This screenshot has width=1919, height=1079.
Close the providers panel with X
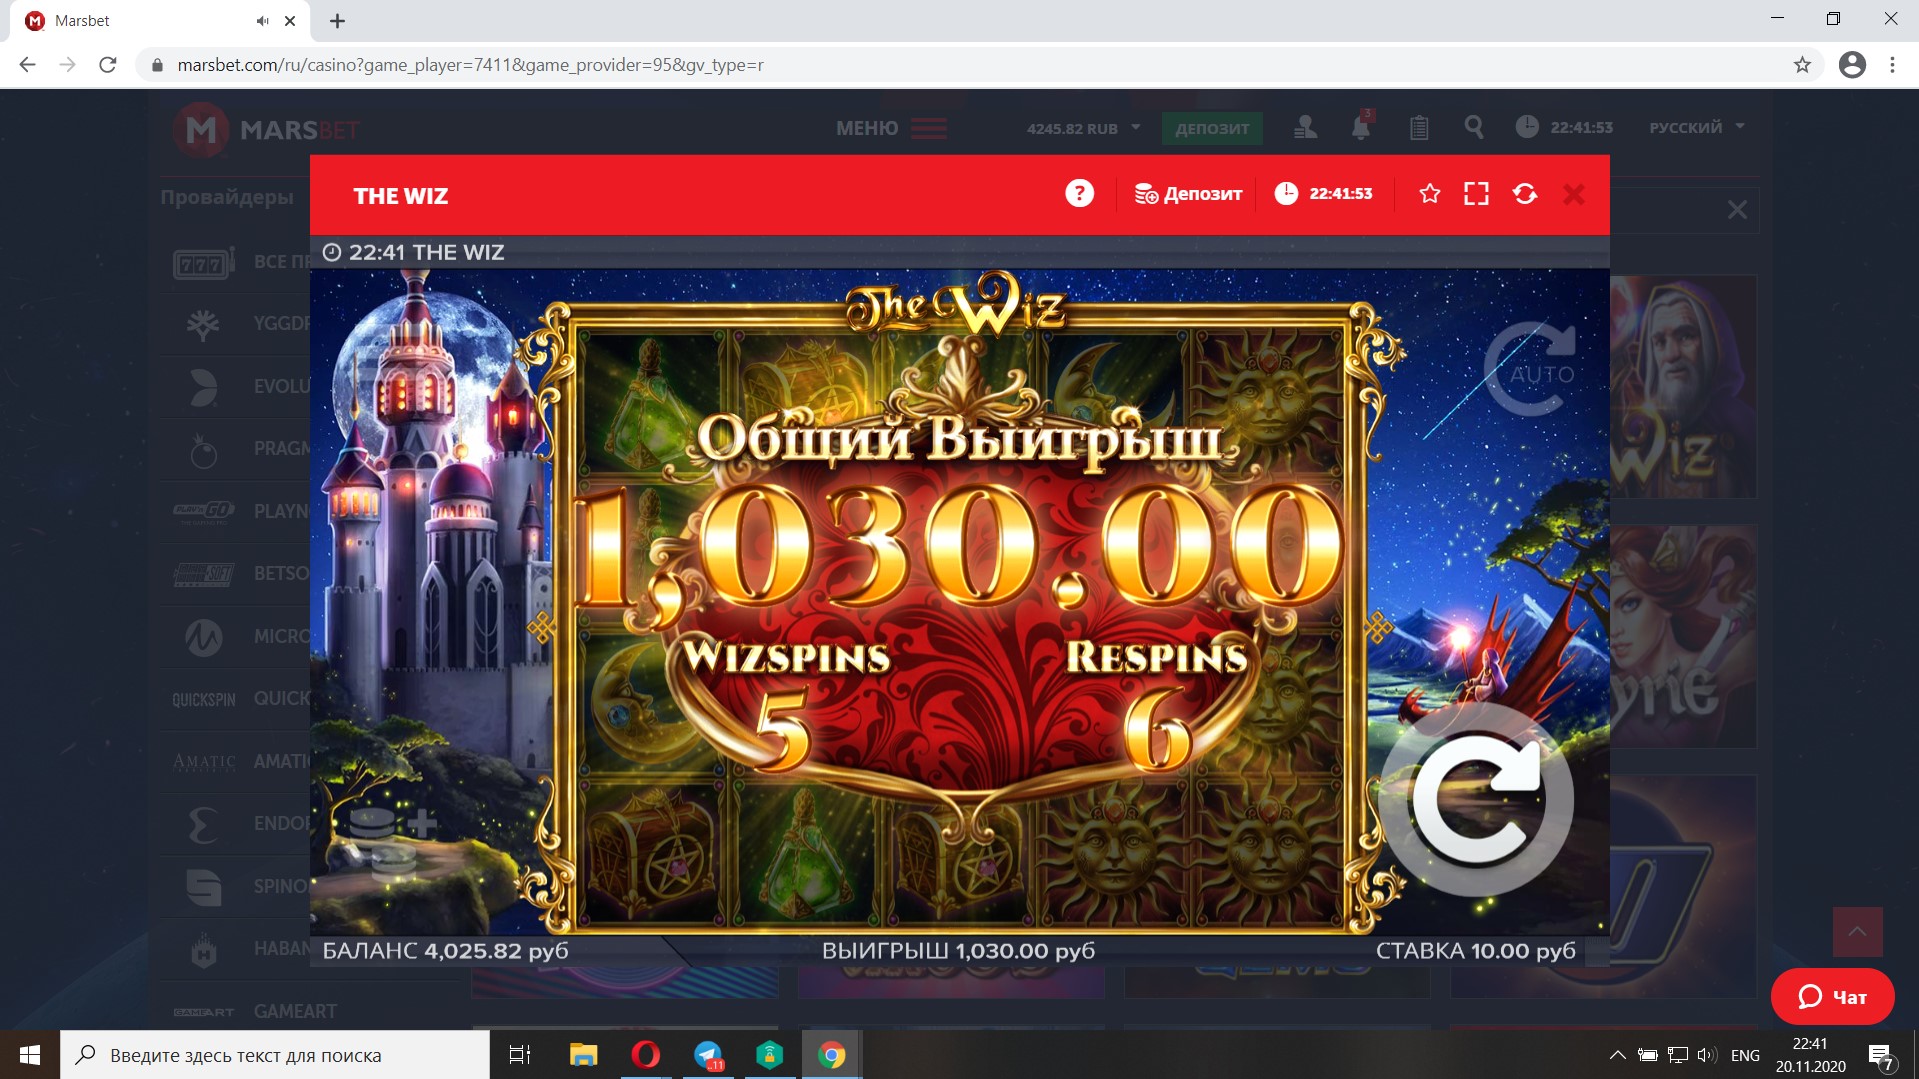(x=1737, y=210)
